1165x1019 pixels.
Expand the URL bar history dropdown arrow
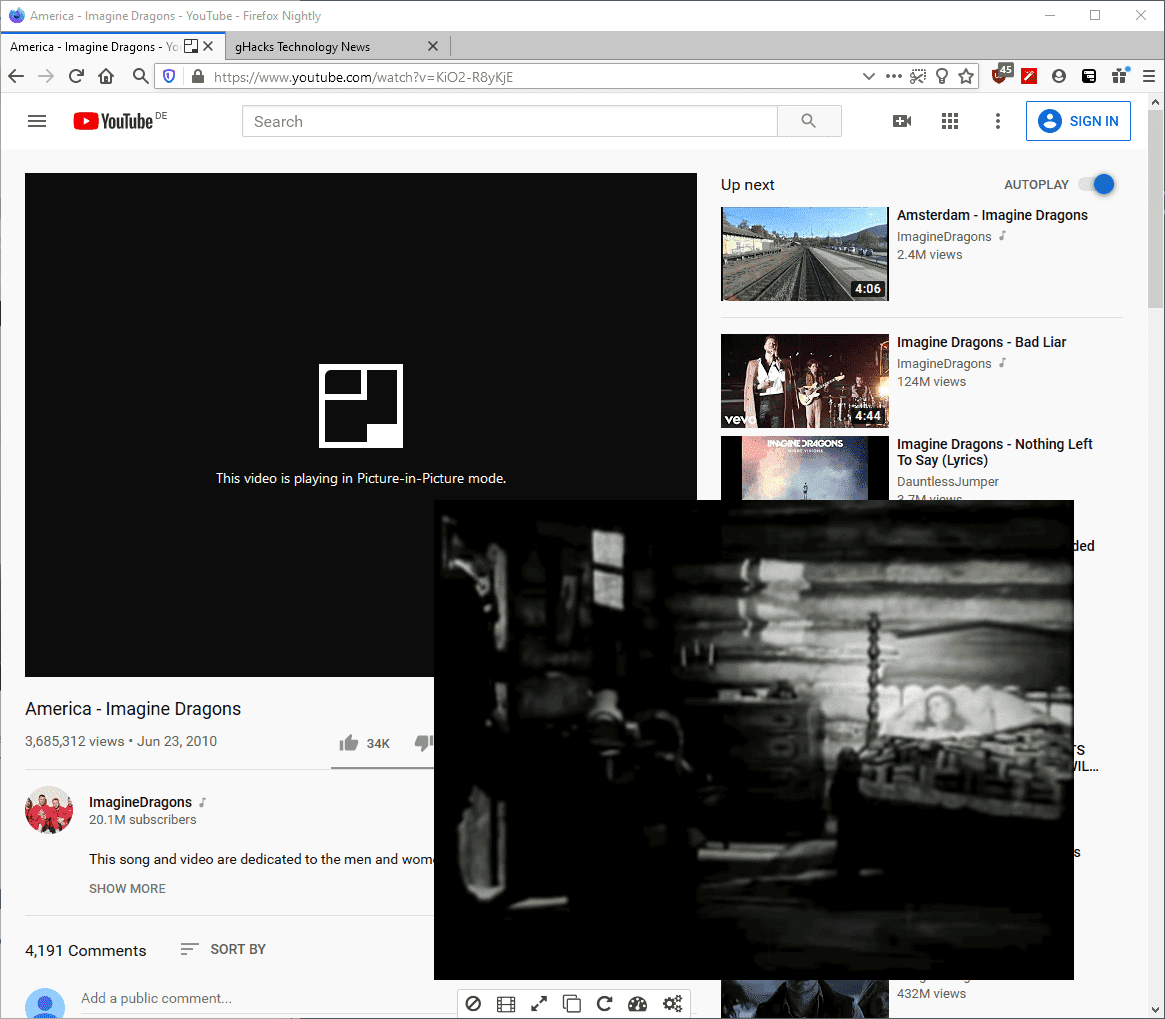868,76
